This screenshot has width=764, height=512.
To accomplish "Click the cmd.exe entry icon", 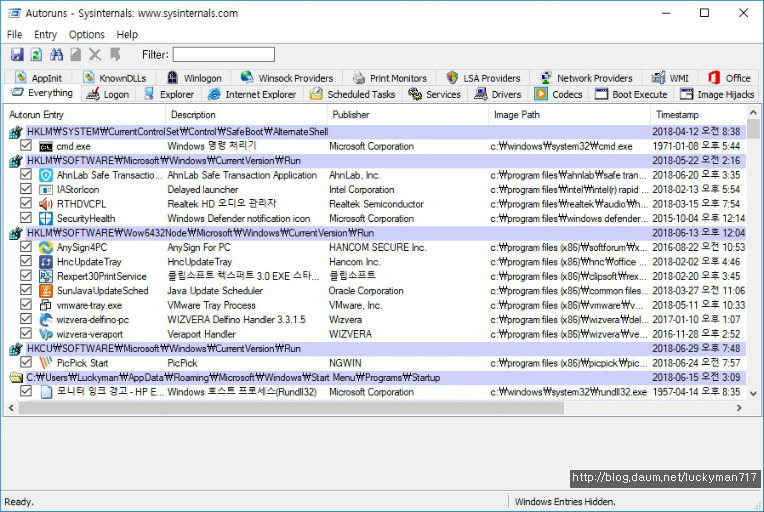I will pos(46,147).
